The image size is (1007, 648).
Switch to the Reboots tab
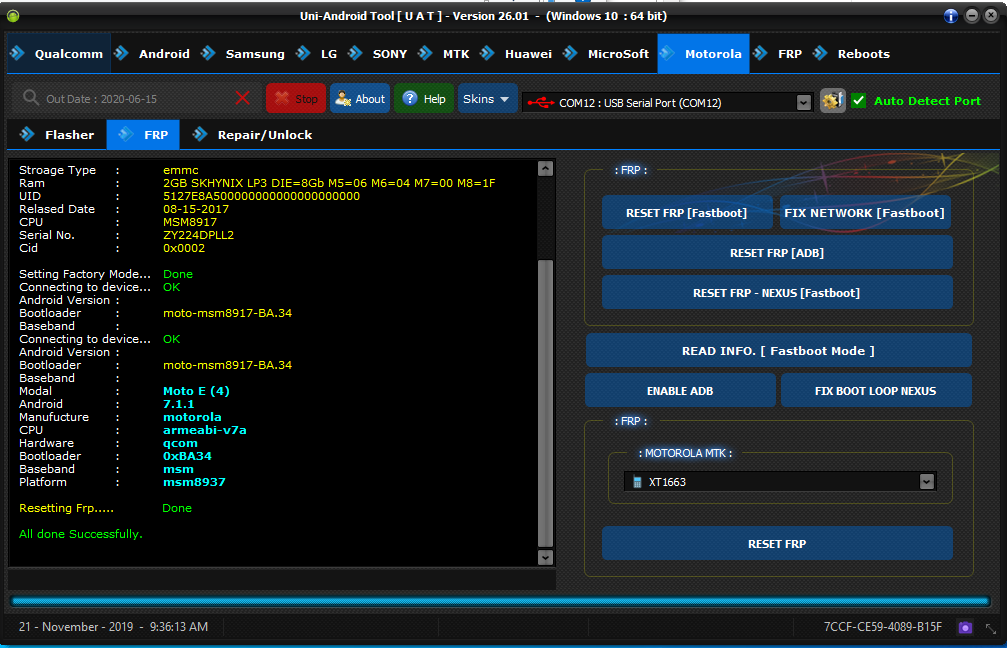click(x=853, y=54)
